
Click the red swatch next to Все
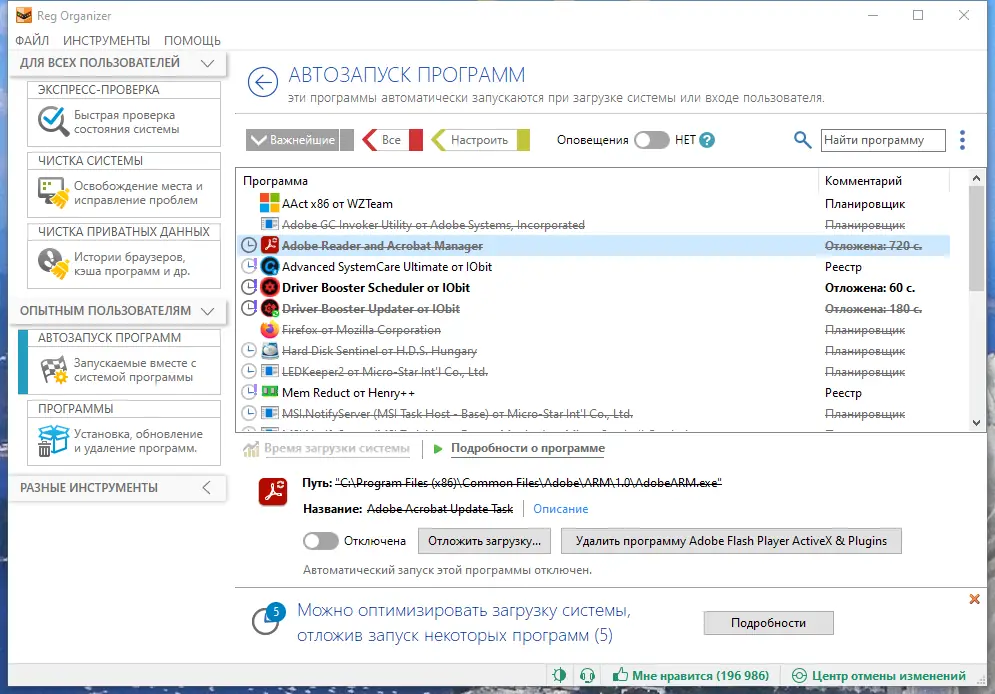[416, 140]
